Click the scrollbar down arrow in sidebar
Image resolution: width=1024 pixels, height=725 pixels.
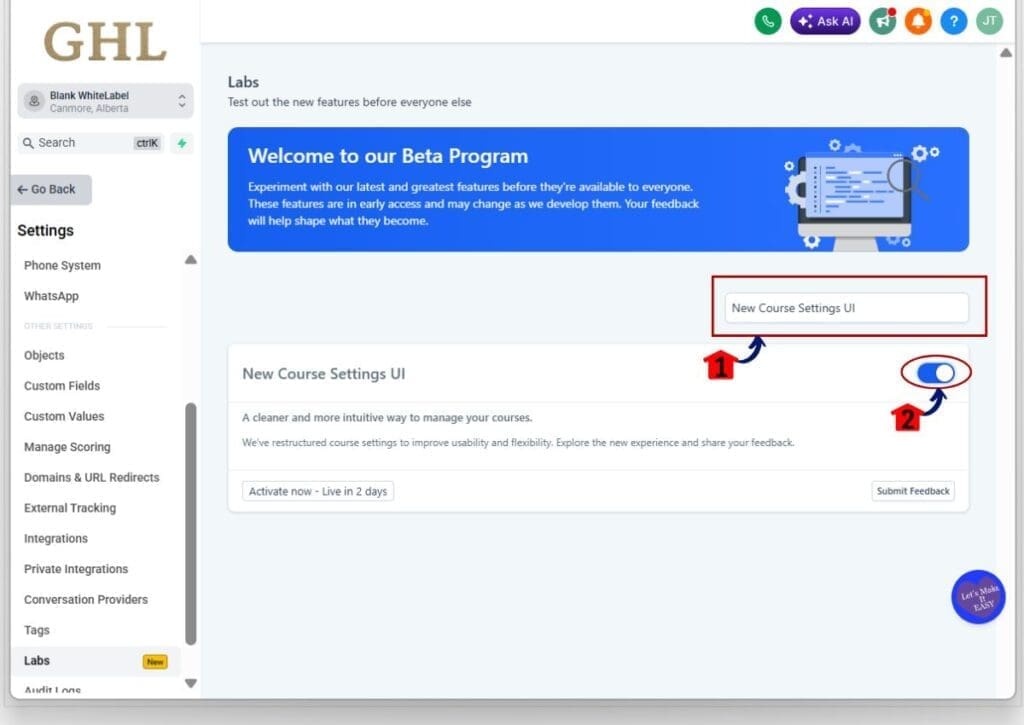[190, 684]
